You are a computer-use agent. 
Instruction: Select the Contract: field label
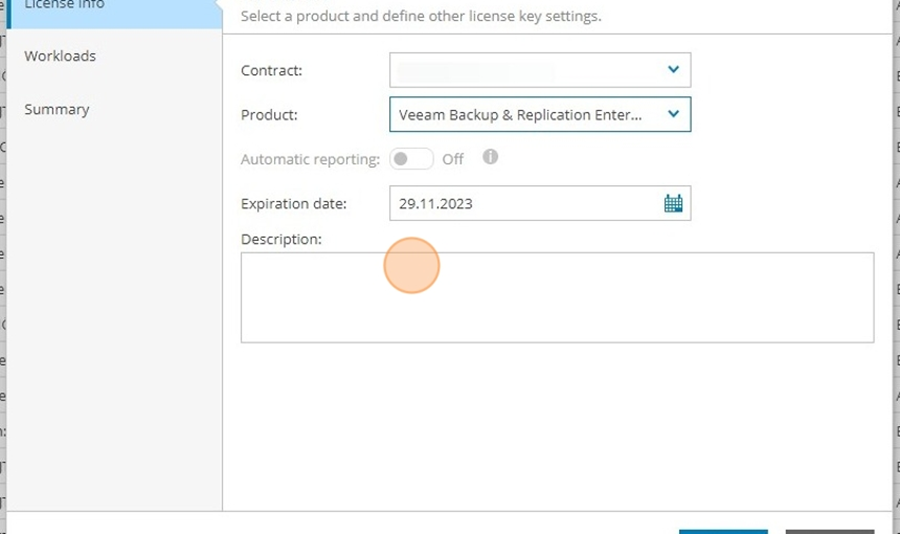click(271, 71)
